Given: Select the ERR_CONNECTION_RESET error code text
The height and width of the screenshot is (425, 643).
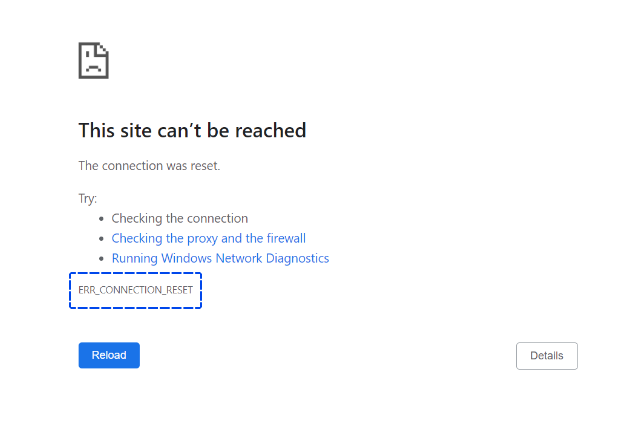Looking at the screenshot, I should (135, 290).
